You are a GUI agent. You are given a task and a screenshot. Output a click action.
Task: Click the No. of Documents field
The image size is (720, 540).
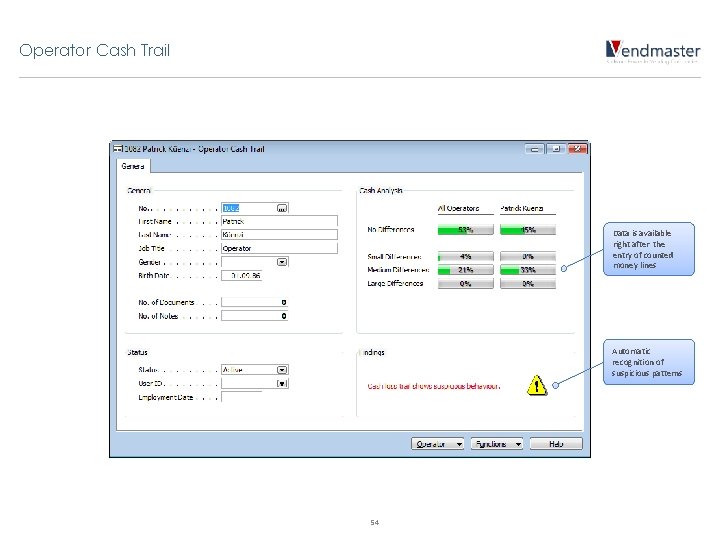pyautogui.click(x=254, y=302)
